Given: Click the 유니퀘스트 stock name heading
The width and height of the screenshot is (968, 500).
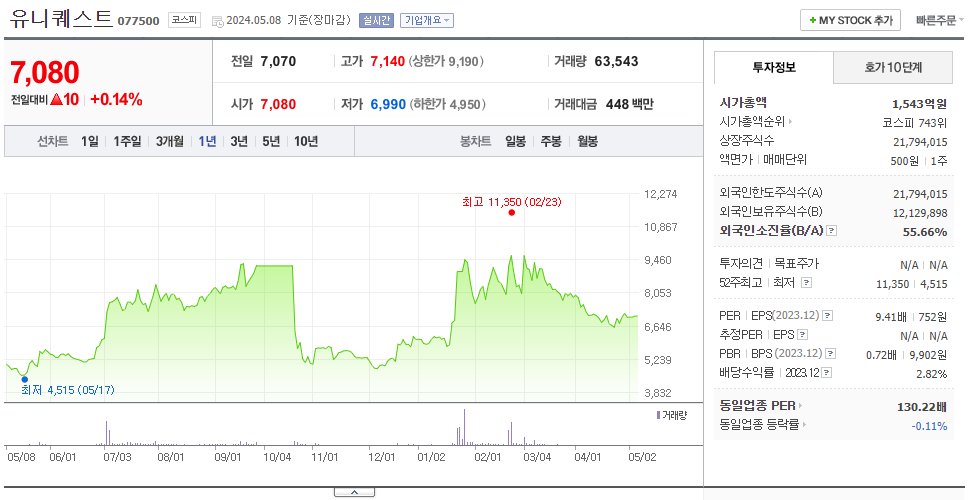Looking at the screenshot, I should pyautogui.click(x=61, y=19).
